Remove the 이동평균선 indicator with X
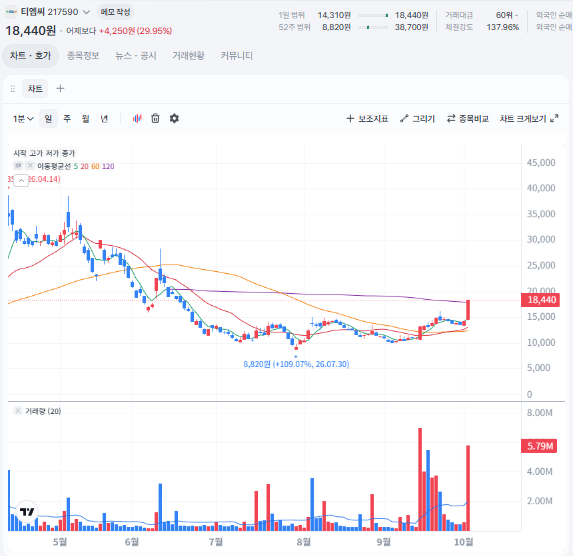The width and height of the screenshot is (573, 556). coord(30,166)
